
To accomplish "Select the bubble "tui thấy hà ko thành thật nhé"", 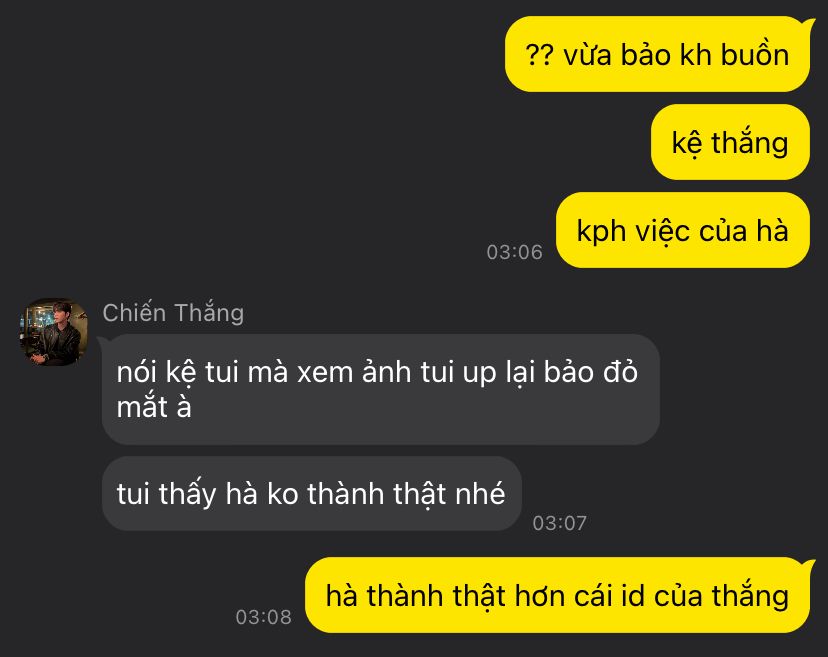I will [312, 493].
